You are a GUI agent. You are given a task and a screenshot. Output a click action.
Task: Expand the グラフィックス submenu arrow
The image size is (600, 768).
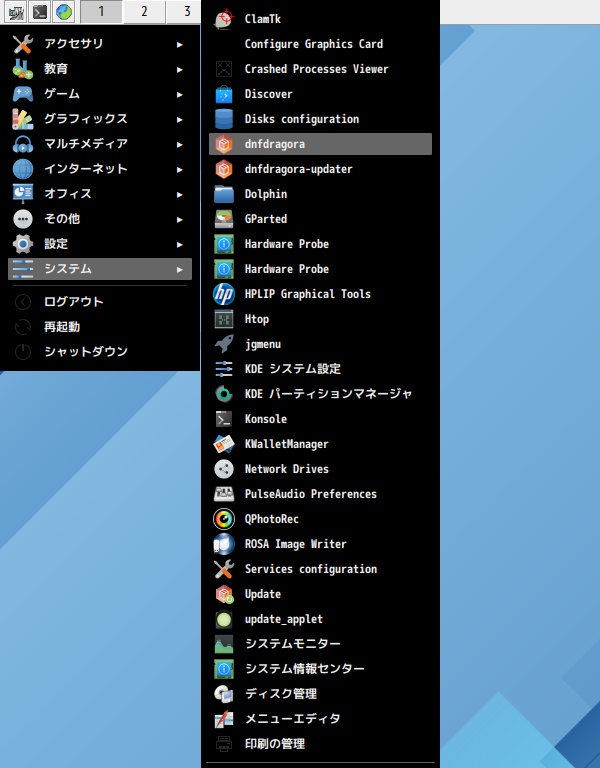pos(180,119)
